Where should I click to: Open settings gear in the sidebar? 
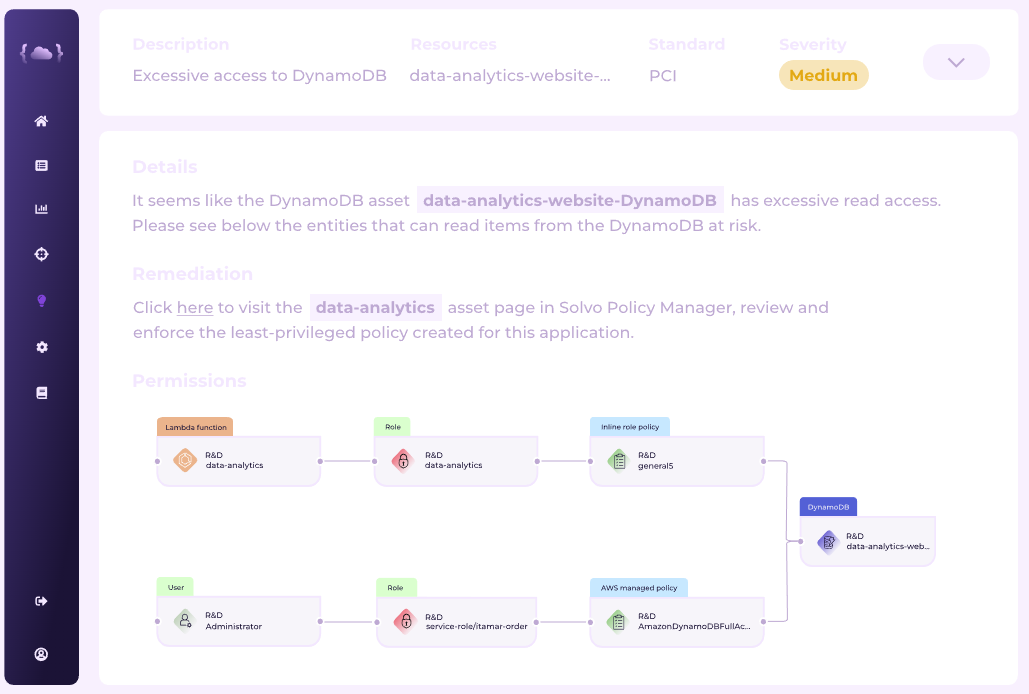click(41, 347)
